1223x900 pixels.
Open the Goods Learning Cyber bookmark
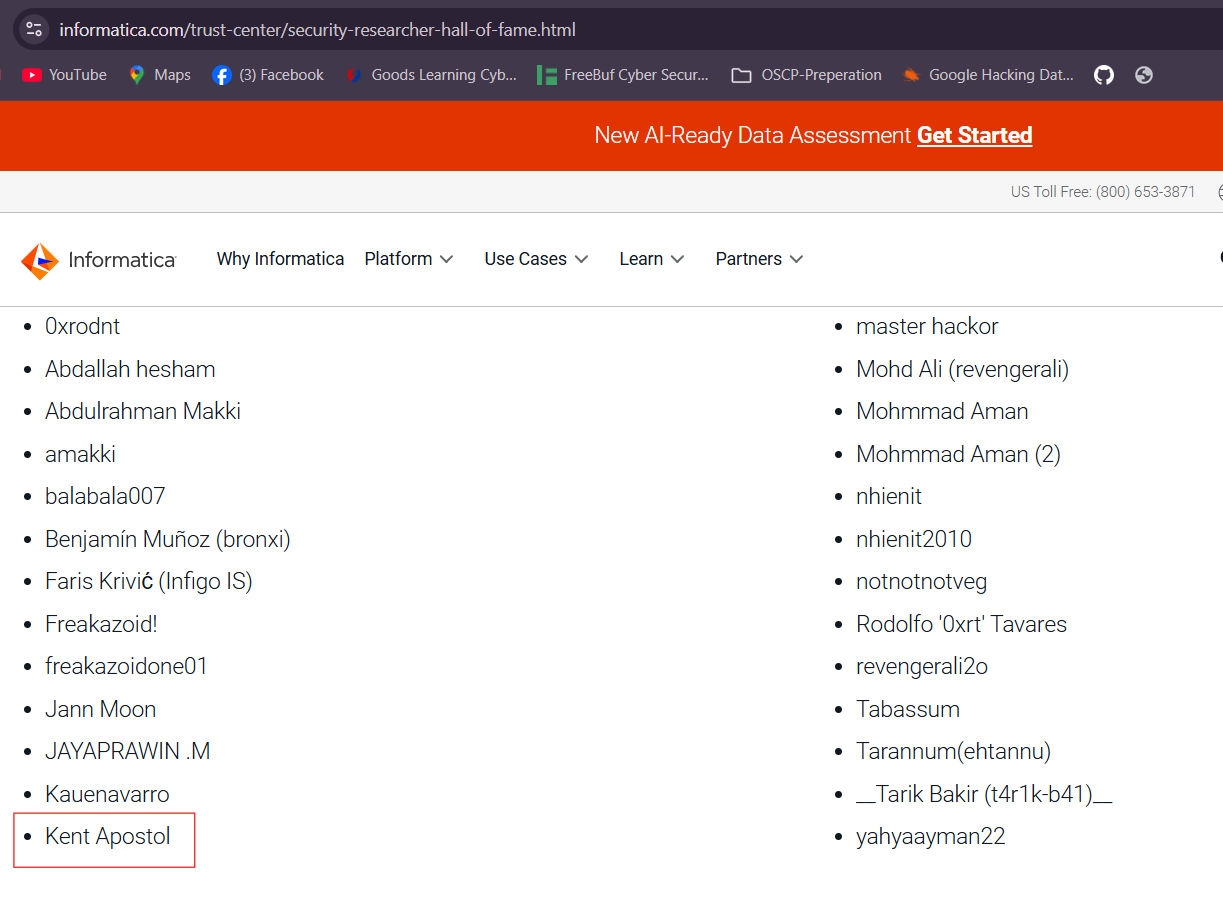tap(432, 75)
